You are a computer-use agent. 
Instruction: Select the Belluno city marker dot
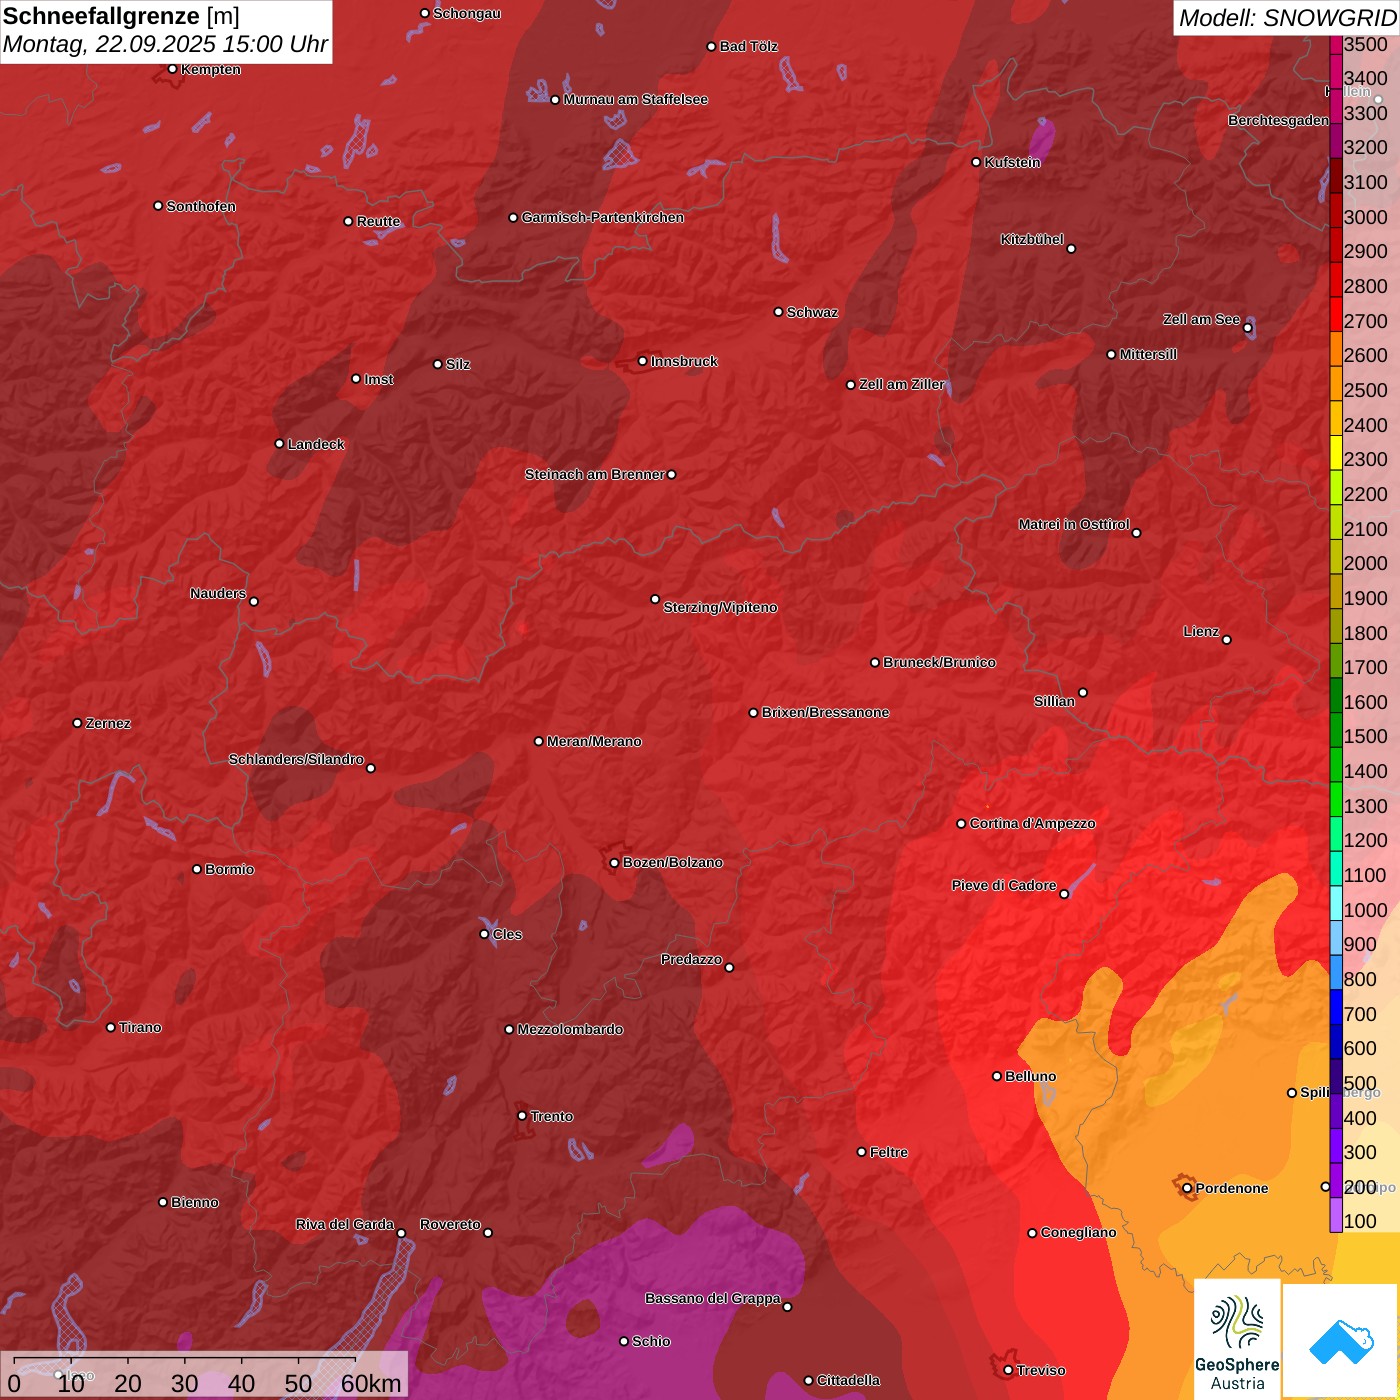tap(997, 1076)
